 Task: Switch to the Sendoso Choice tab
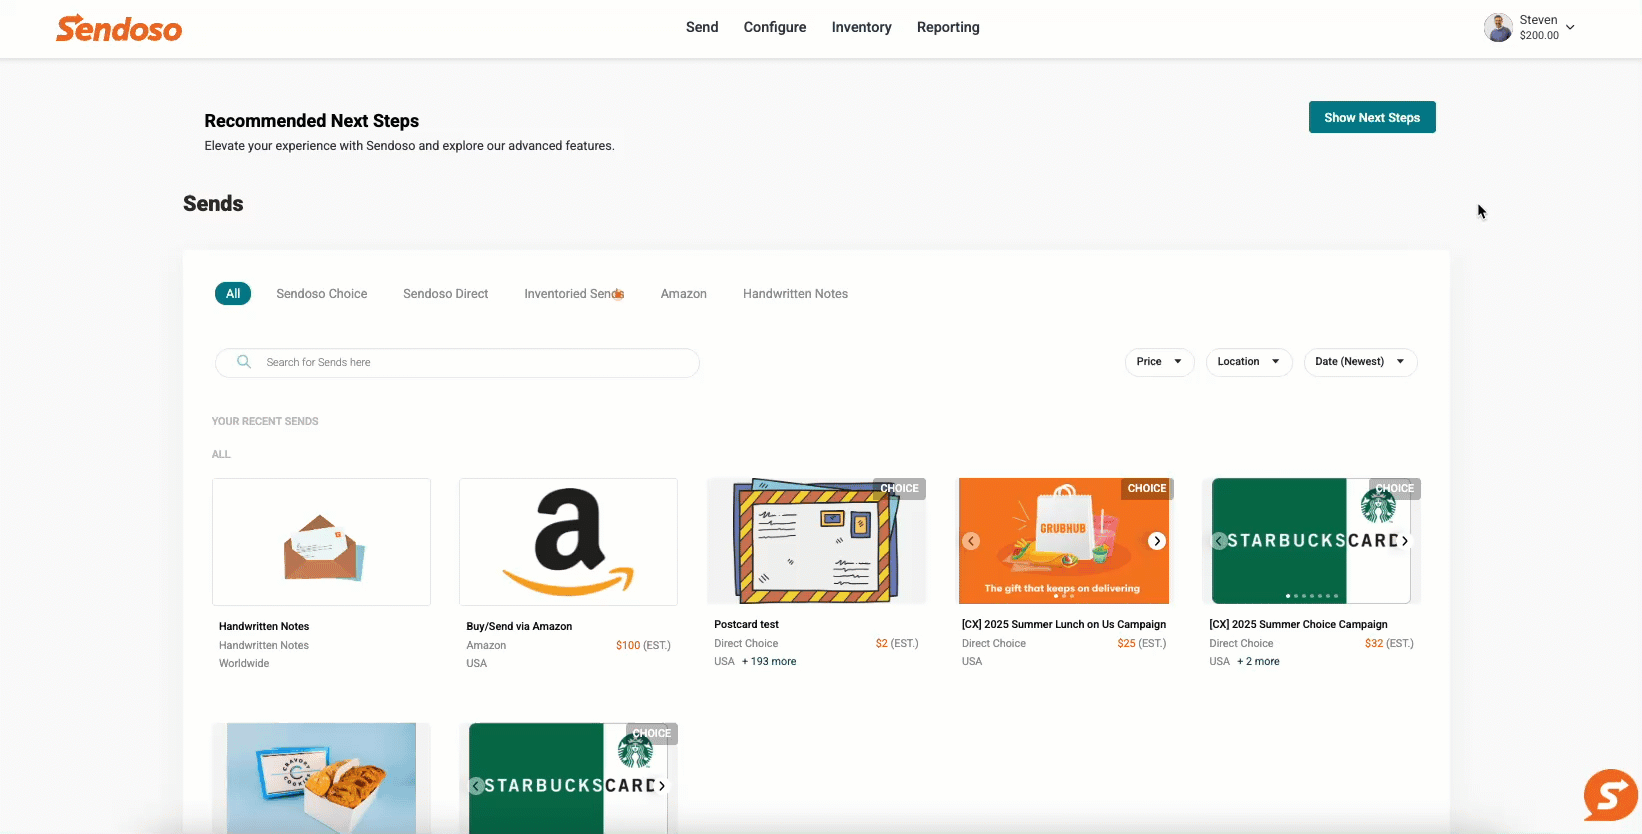pyautogui.click(x=322, y=294)
